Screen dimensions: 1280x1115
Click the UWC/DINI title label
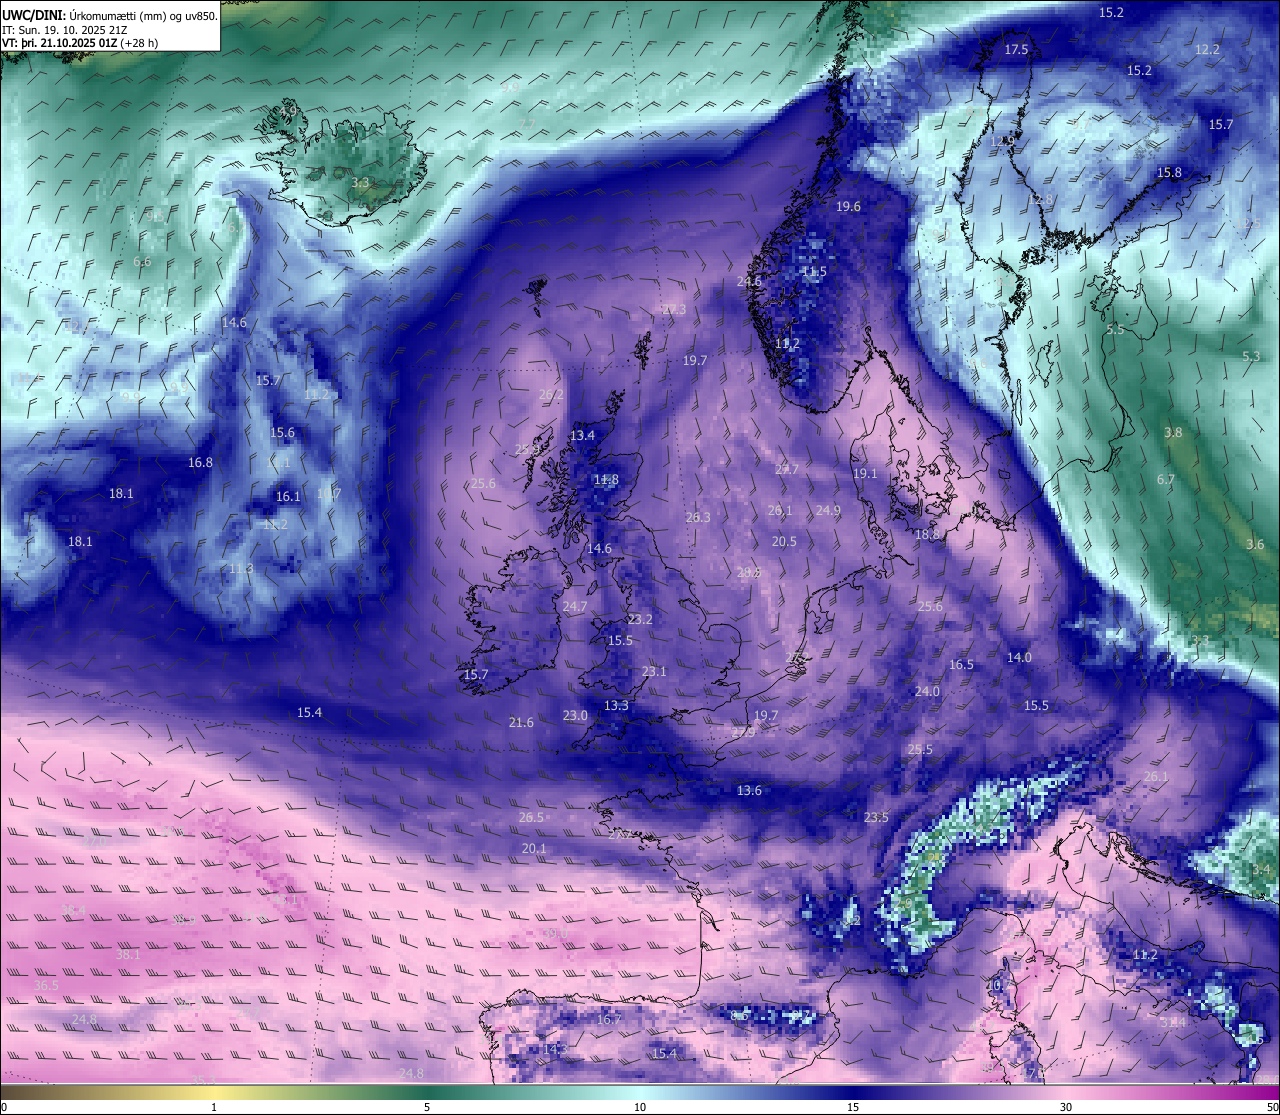(33, 16)
